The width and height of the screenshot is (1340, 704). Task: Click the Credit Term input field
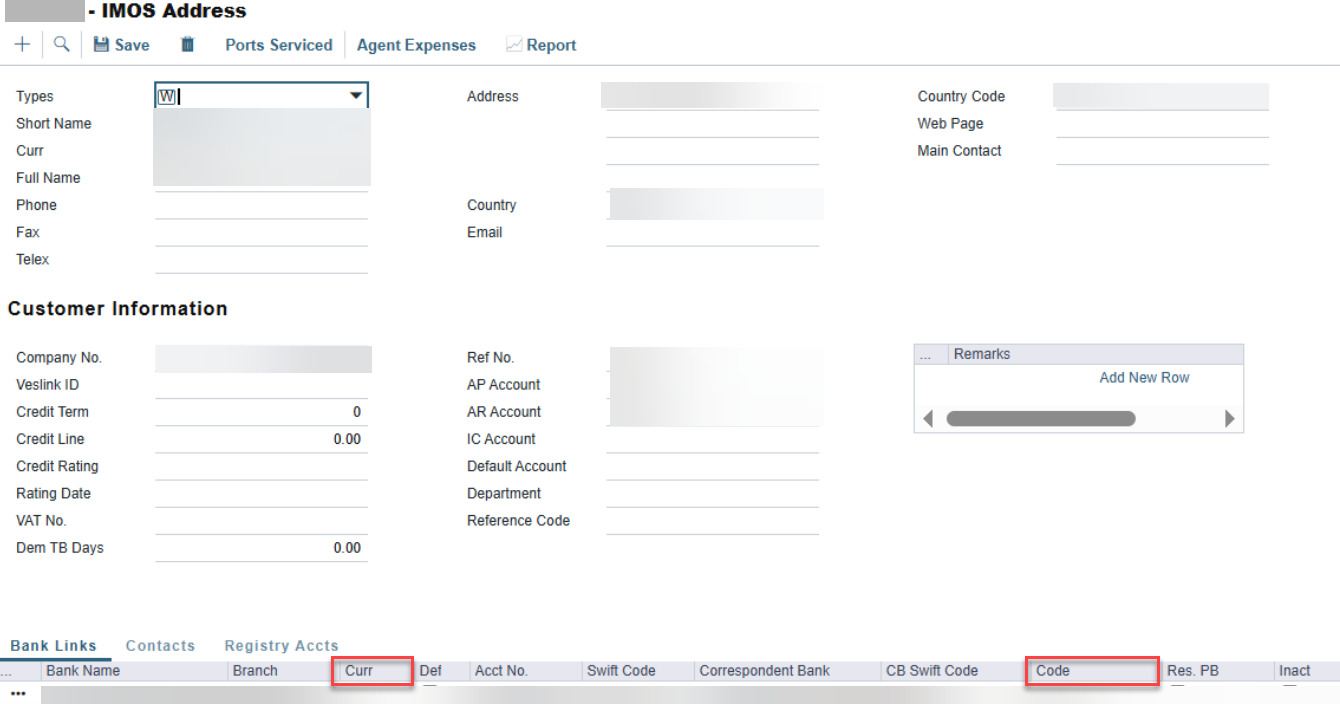click(261, 412)
